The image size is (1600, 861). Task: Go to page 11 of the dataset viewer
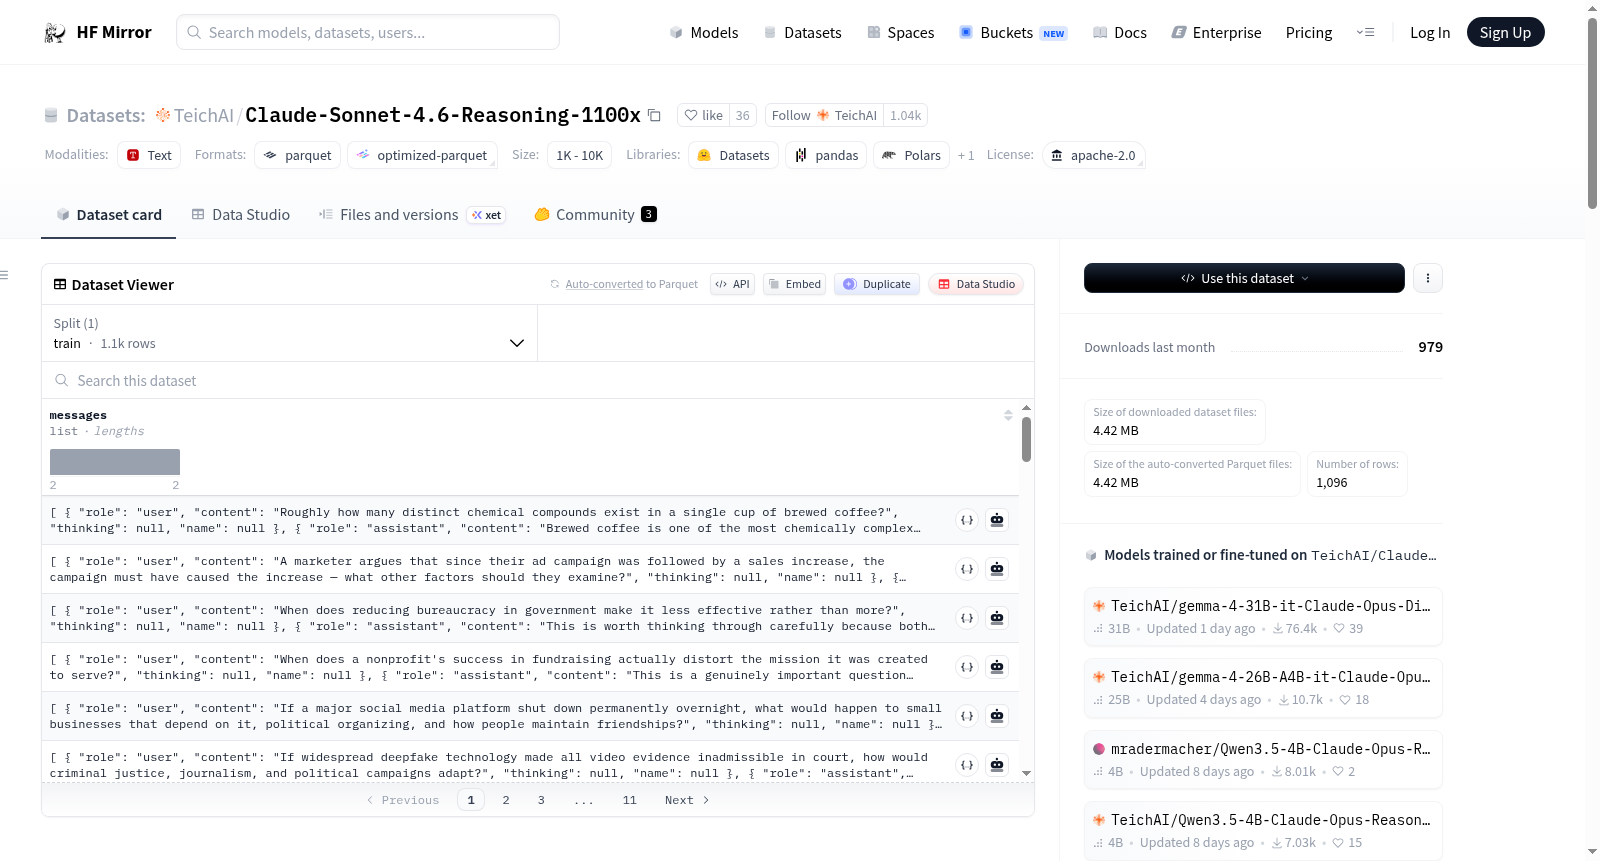(629, 800)
